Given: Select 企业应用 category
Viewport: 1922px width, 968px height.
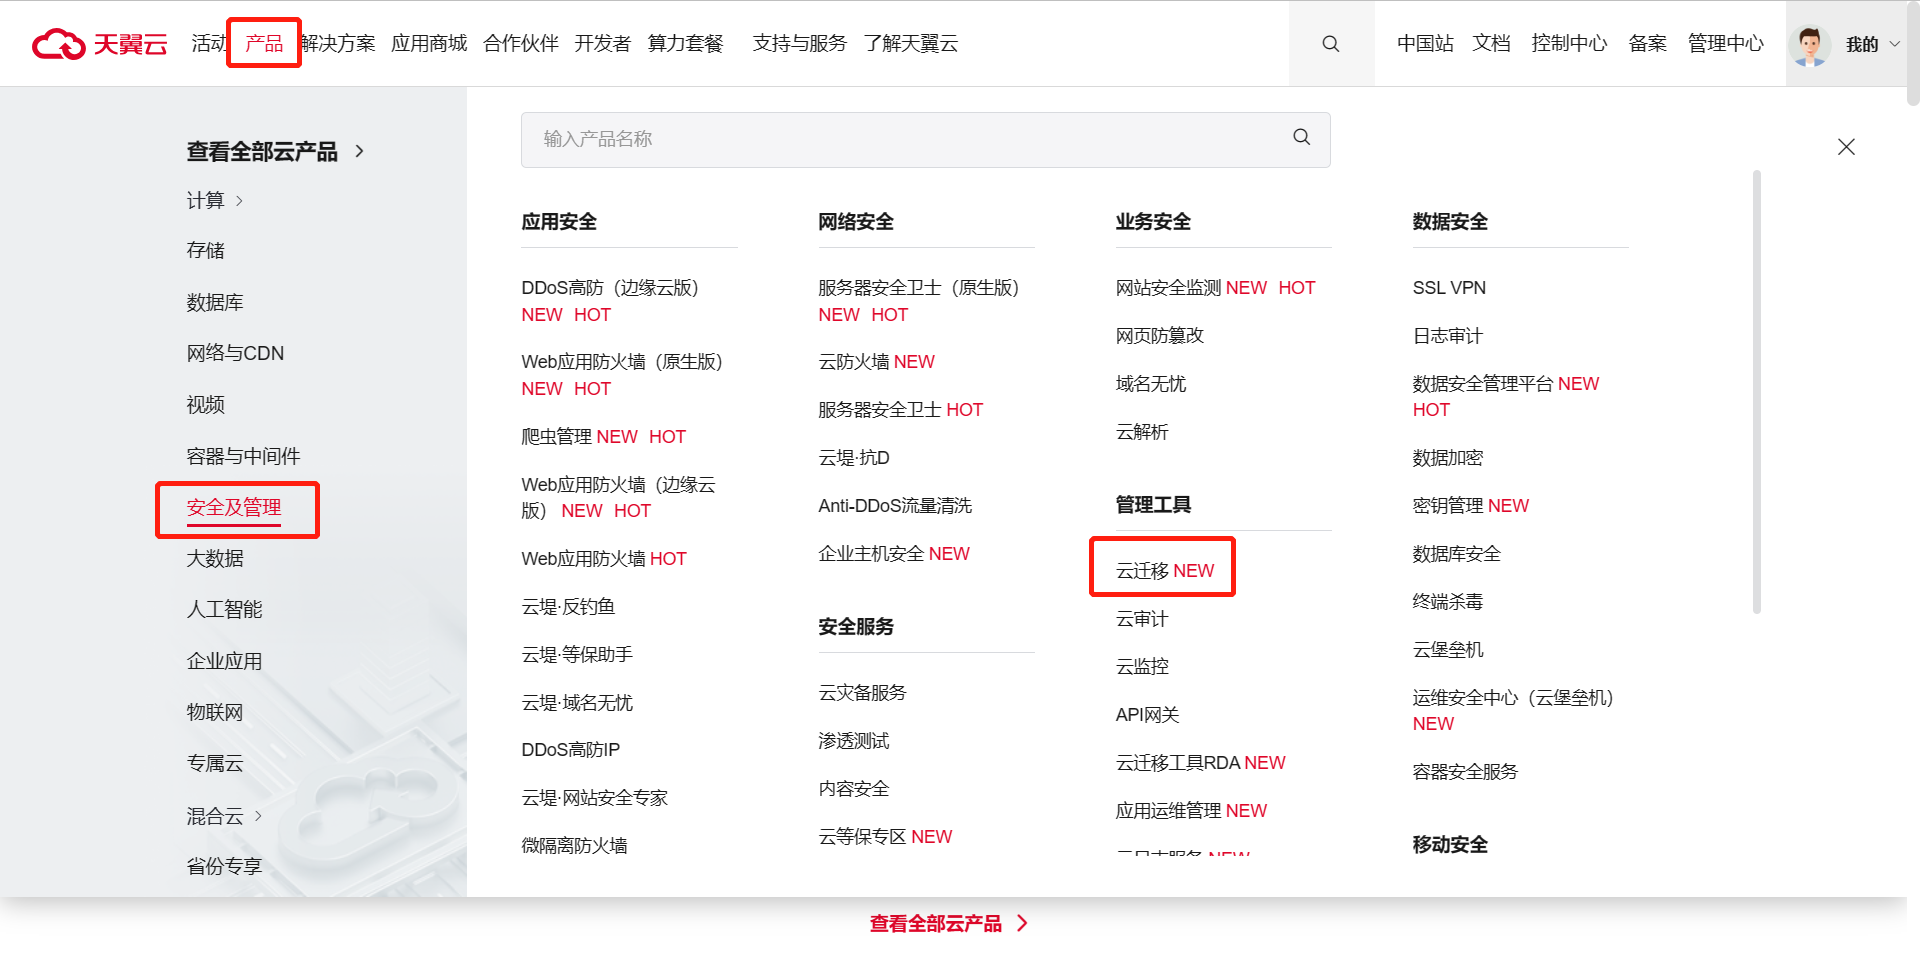Looking at the screenshot, I should tap(224, 661).
